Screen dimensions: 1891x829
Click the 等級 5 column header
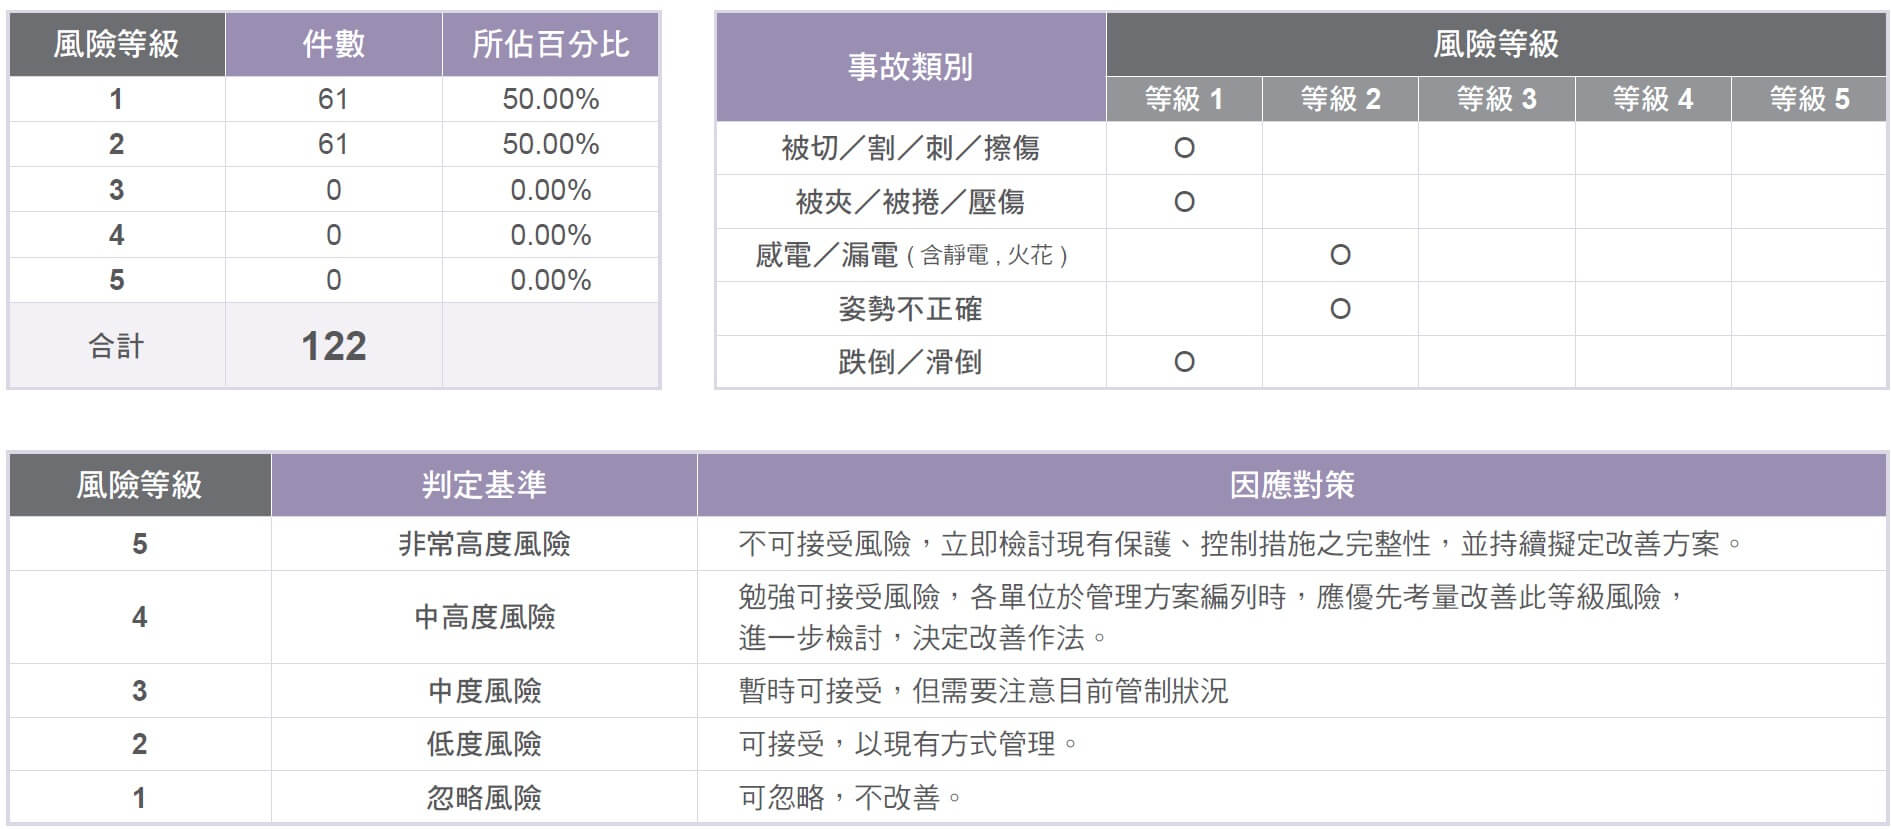[1809, 99]
